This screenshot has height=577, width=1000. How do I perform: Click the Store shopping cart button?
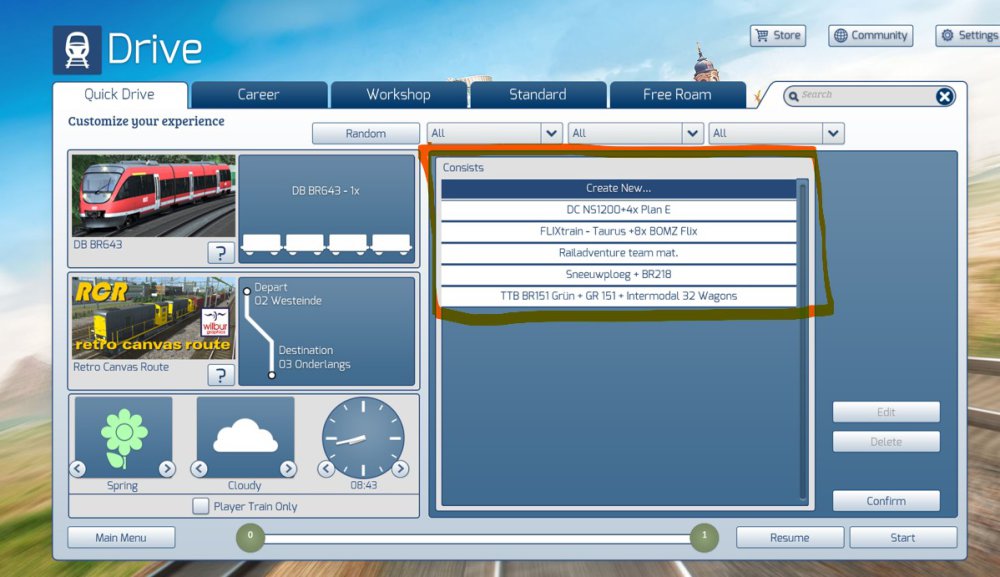click(x=777, y=36)
